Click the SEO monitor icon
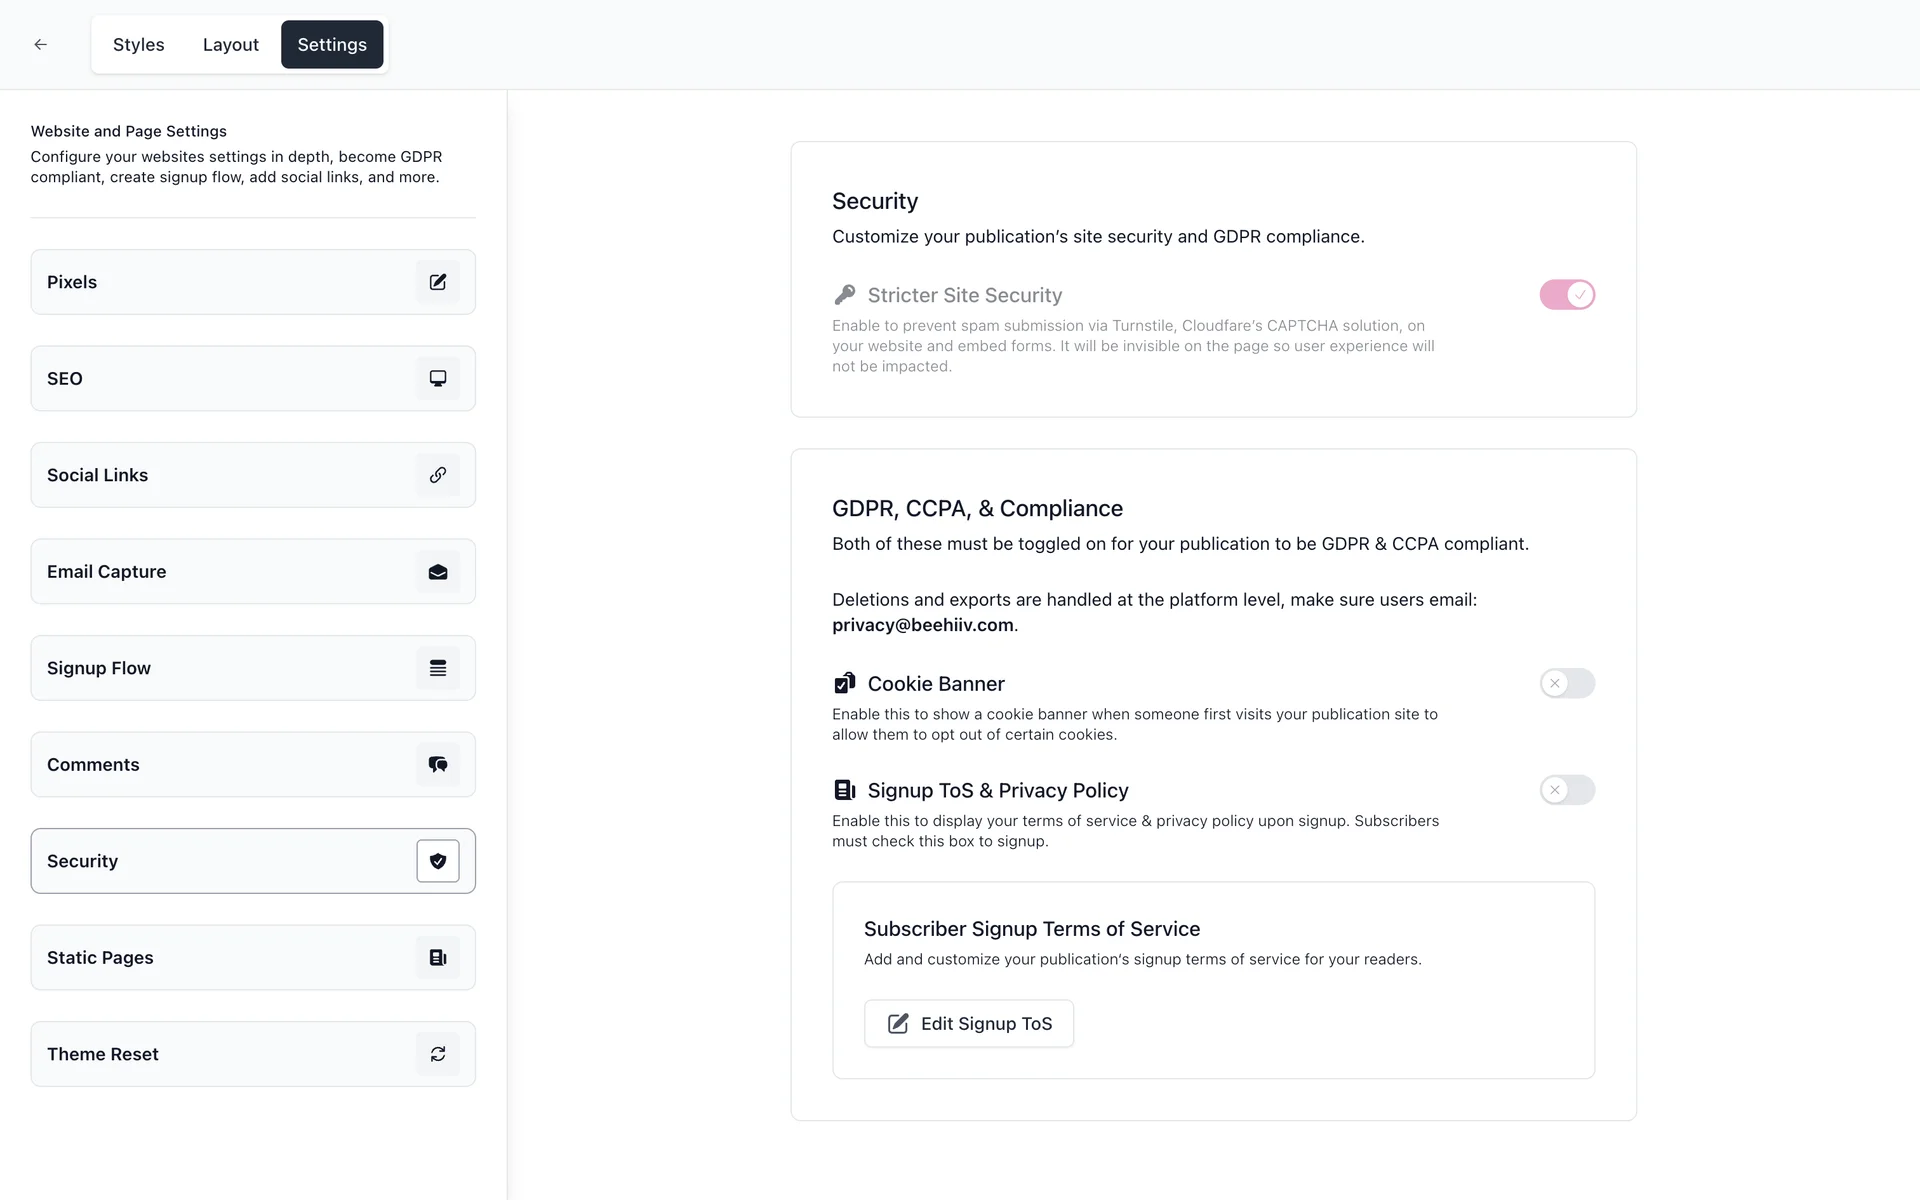 [x=438, y=378]
